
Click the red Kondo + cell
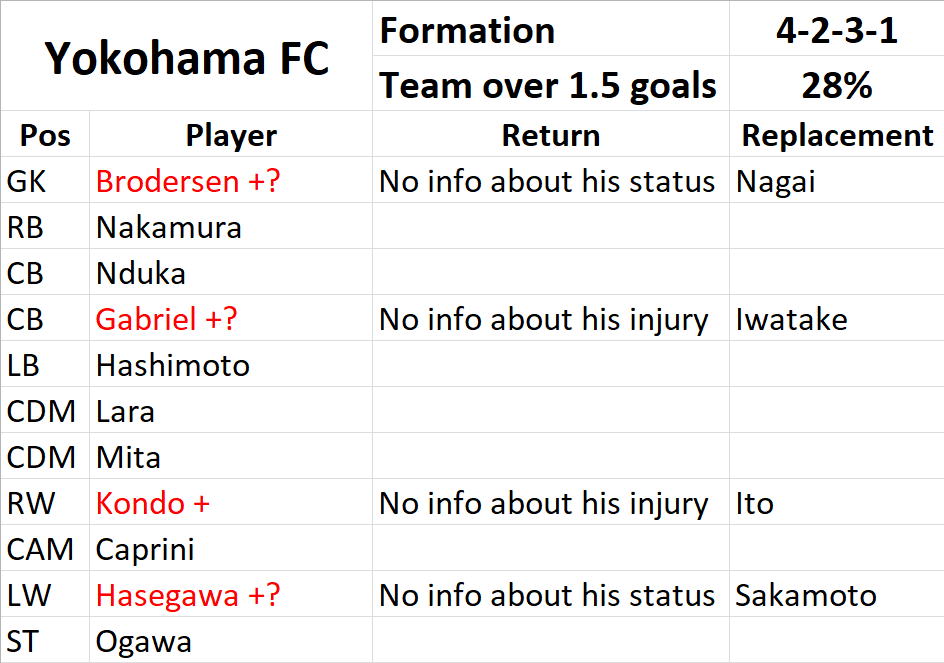point(231,502)
